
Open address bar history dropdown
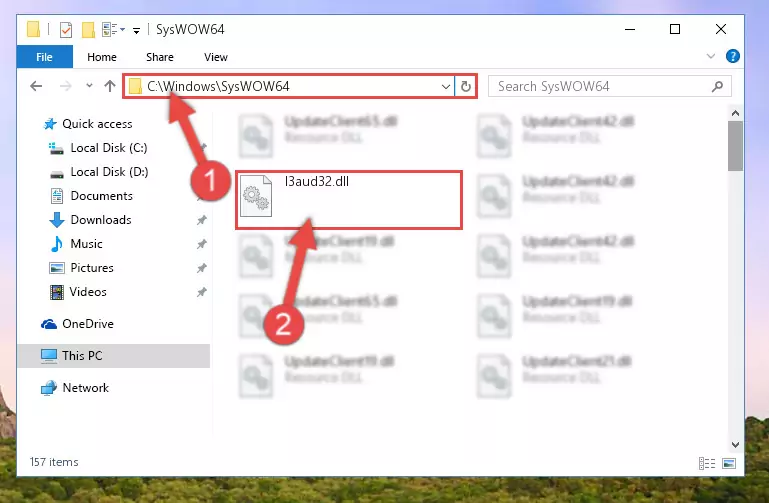(445, 87)
